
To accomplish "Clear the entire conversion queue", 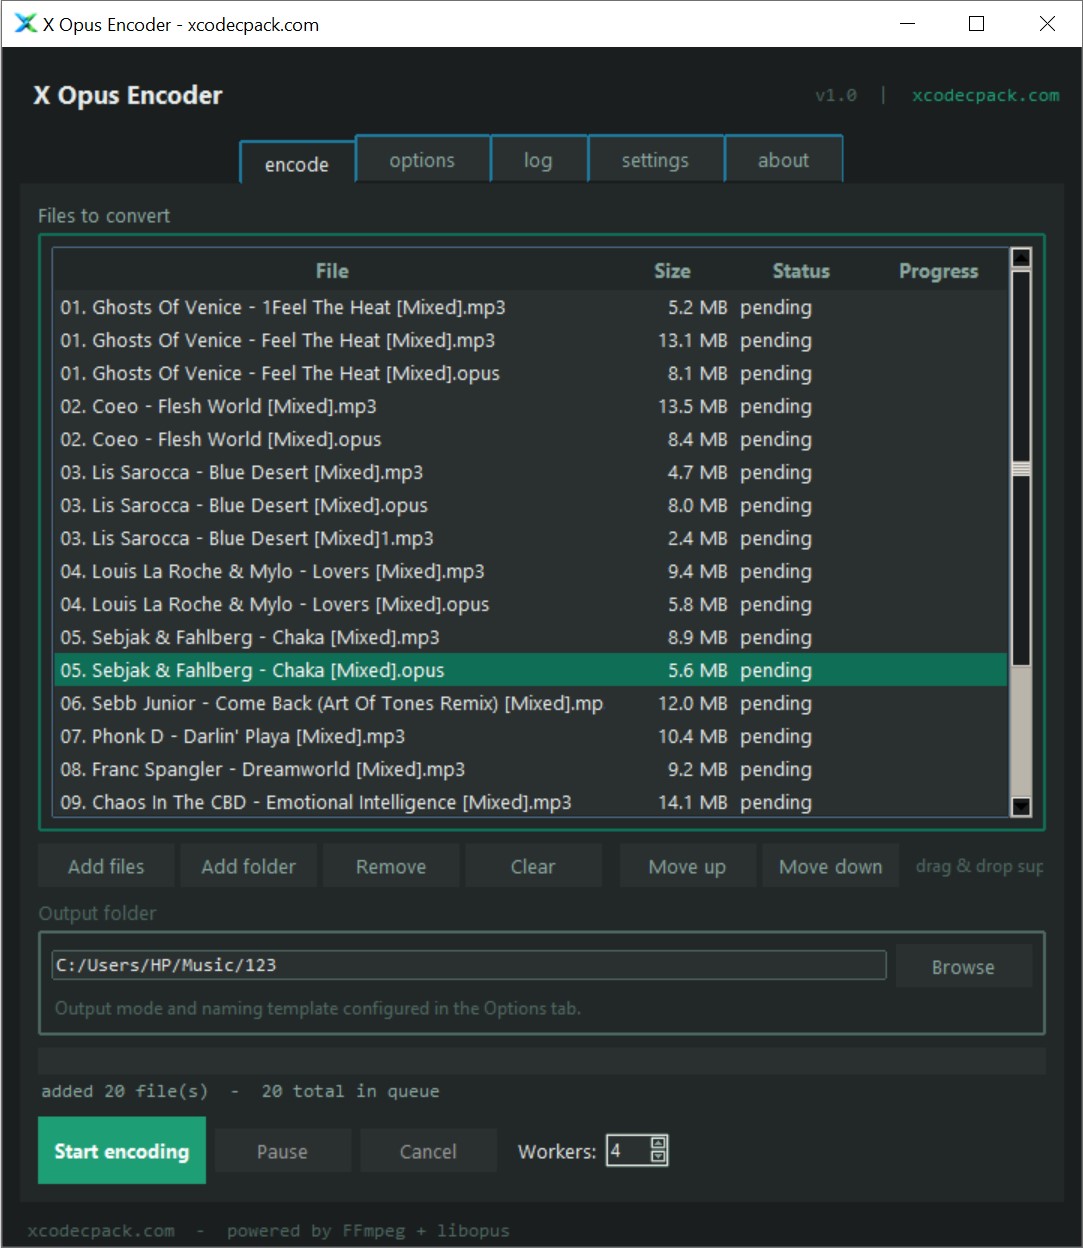I will pos(533,866).
